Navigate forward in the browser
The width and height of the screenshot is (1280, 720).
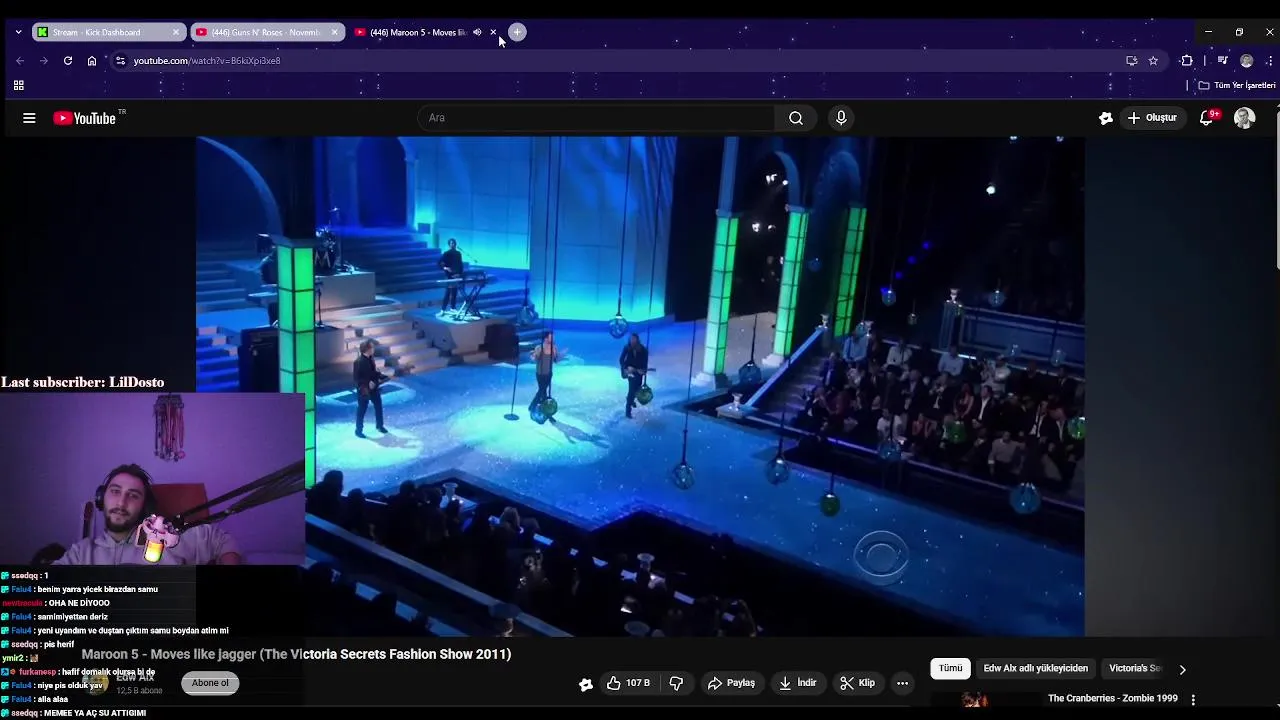tap(44, 61)
